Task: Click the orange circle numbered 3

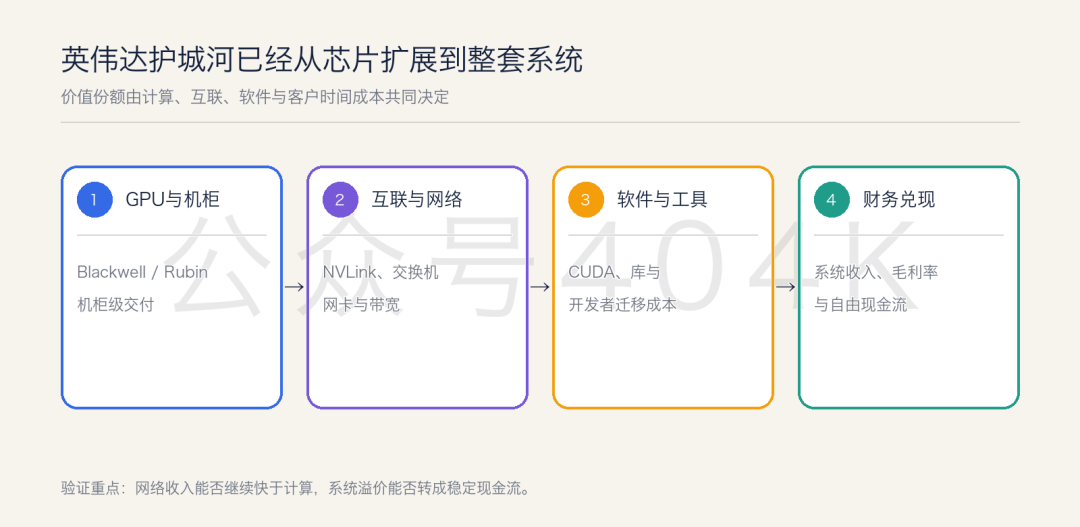Action: pos(585,200)
